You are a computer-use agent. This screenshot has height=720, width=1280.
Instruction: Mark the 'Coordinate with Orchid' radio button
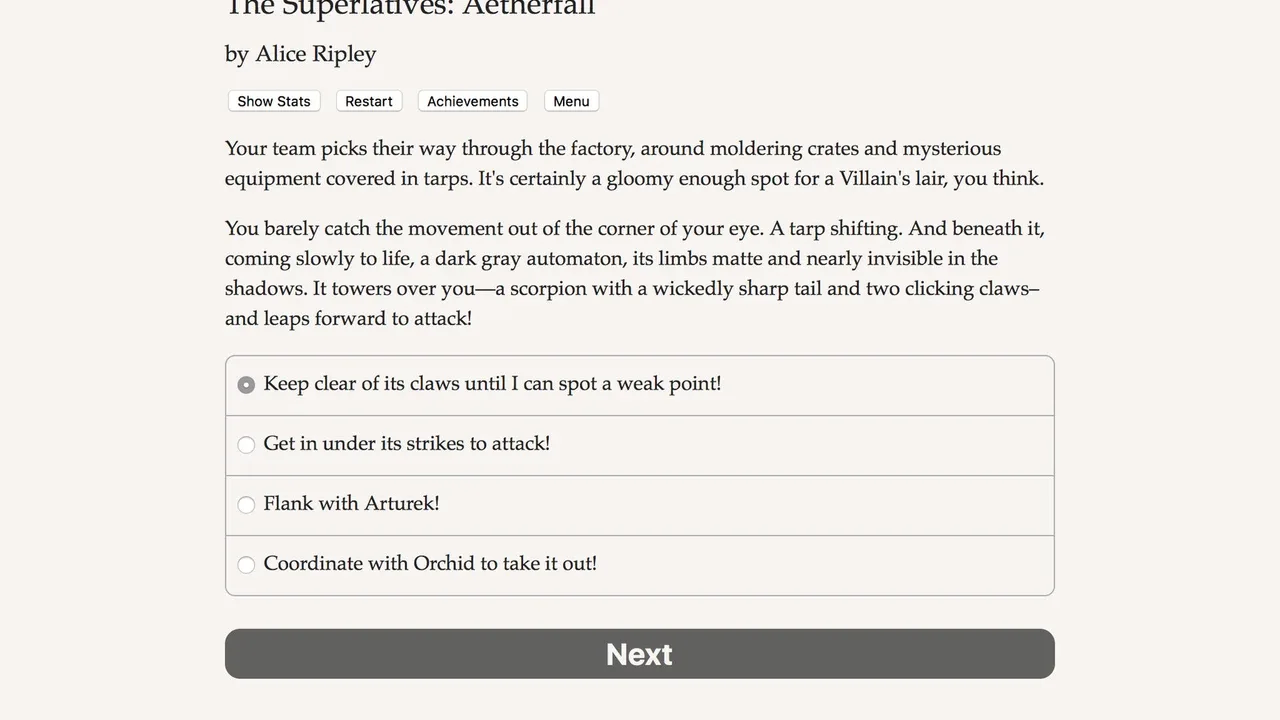(246, 565)
